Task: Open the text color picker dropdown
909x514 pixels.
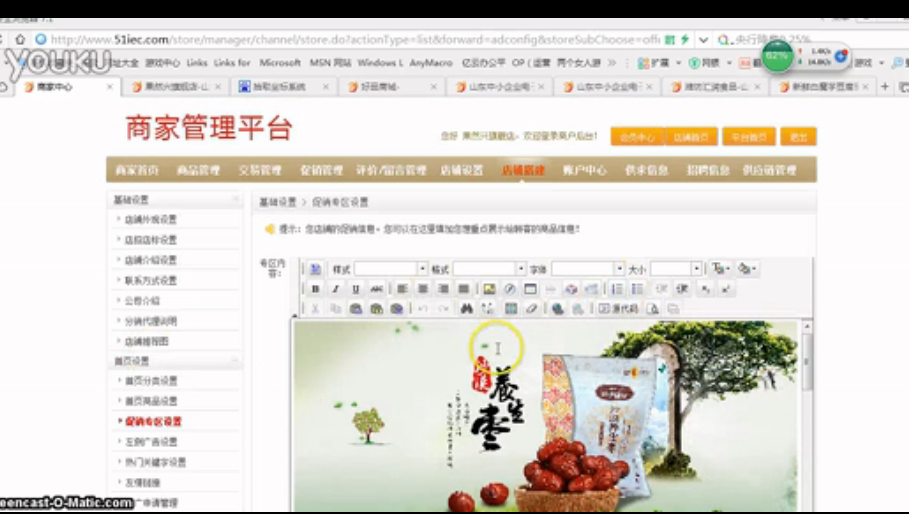Action: (721, 269)
